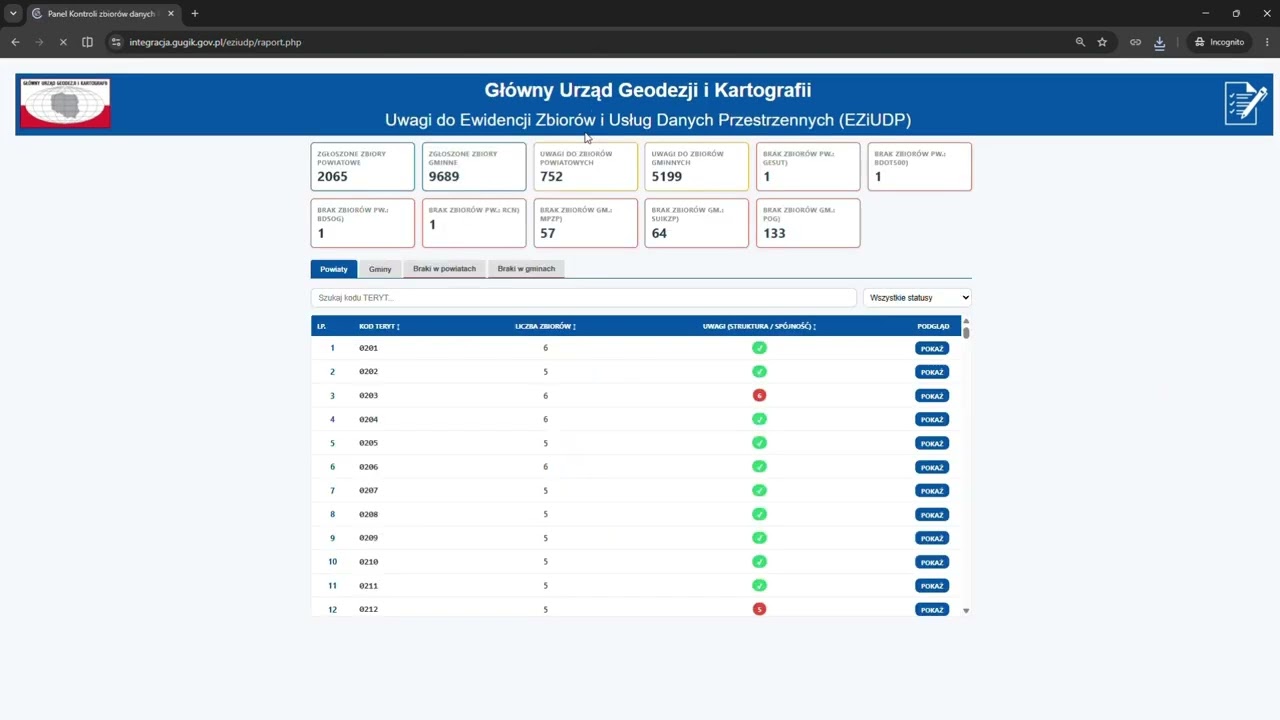Sort the table by KOD TERYT
1280x720 pixels.
(379, 326)
